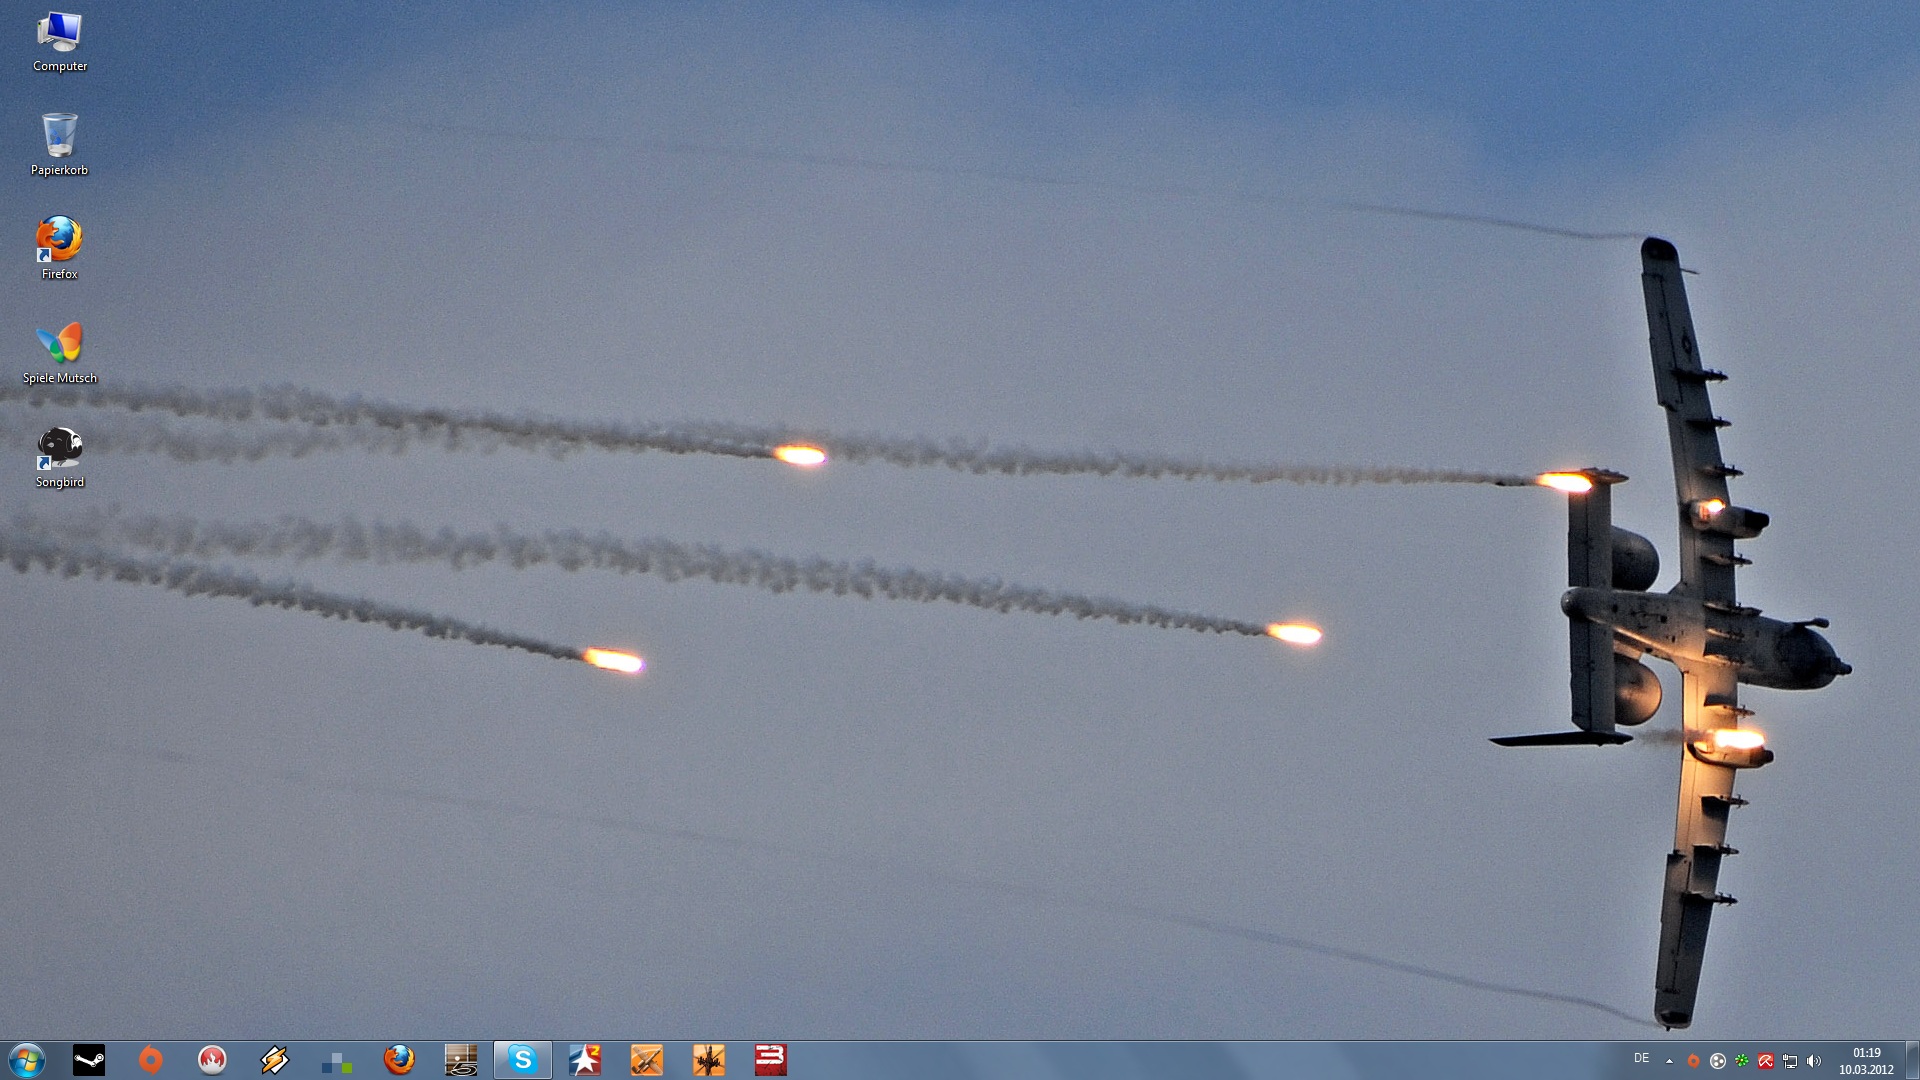This screenshot has height=1080, width=1920.
Task: Click ICQ green flower tray icon
Action: coord(1742,1061)
